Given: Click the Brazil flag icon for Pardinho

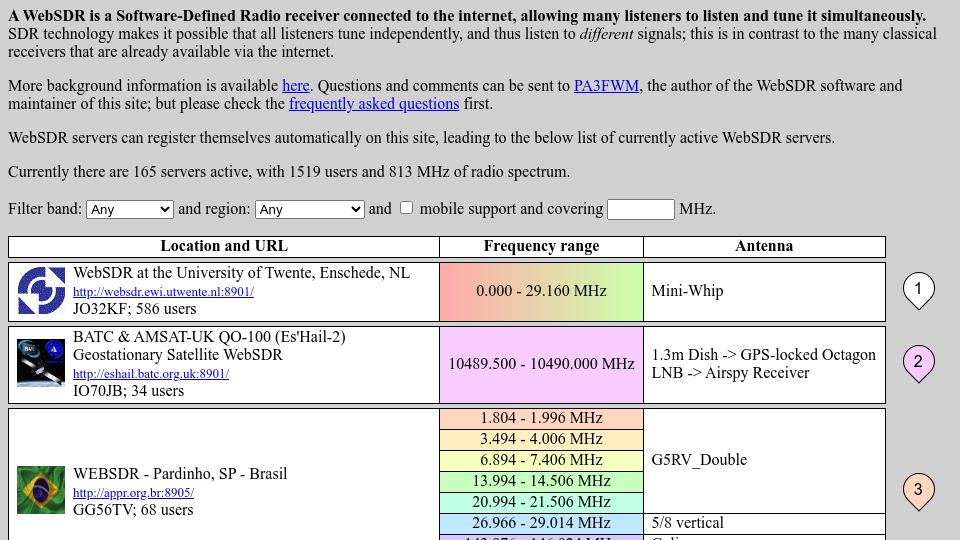Looking at the screenshot, I should 41,490.
